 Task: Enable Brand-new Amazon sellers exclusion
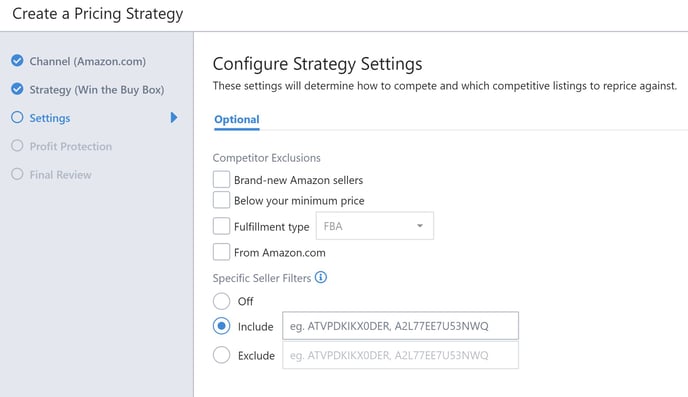click(221, 179)
